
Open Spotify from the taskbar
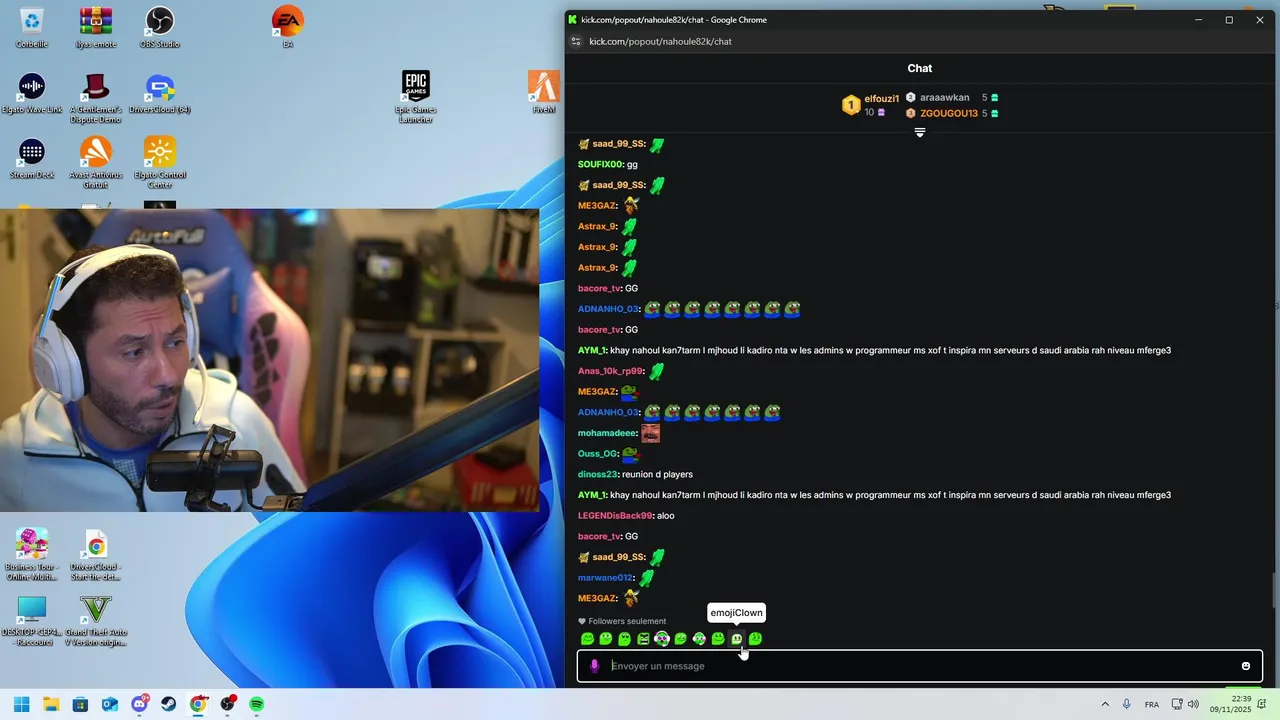click(257, 704)
